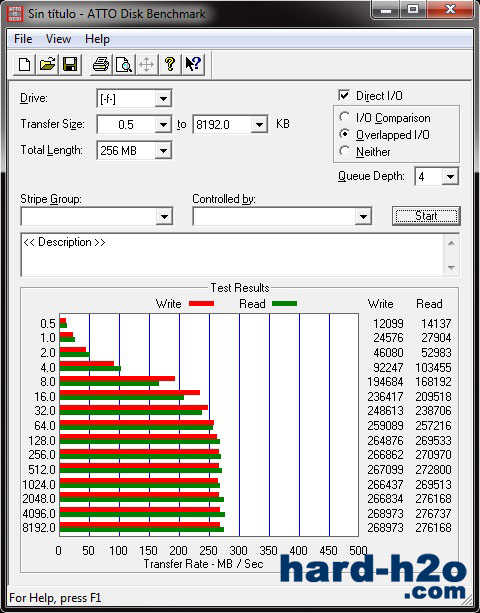Expand the Drive dropdown list

[x=163, y=99]
